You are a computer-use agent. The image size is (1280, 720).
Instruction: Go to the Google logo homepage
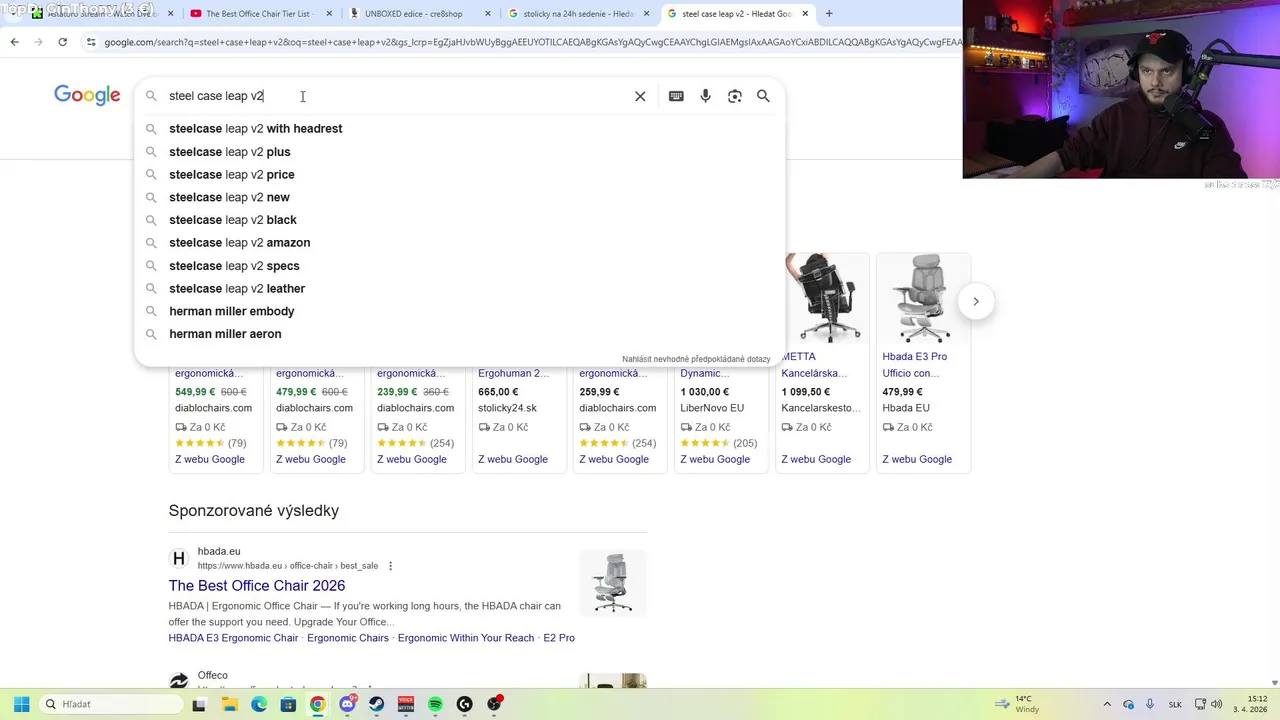point(87,95)
